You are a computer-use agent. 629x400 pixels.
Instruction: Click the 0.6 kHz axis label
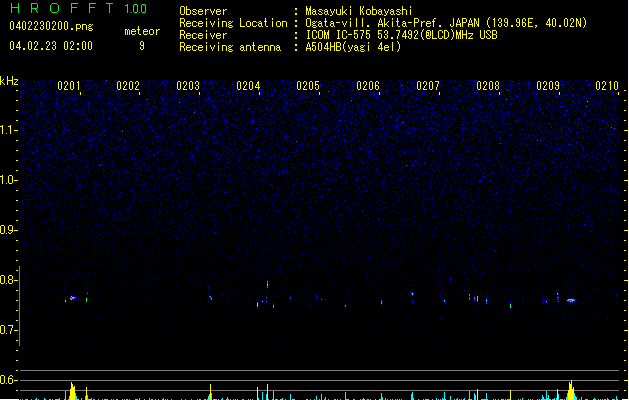8,380
